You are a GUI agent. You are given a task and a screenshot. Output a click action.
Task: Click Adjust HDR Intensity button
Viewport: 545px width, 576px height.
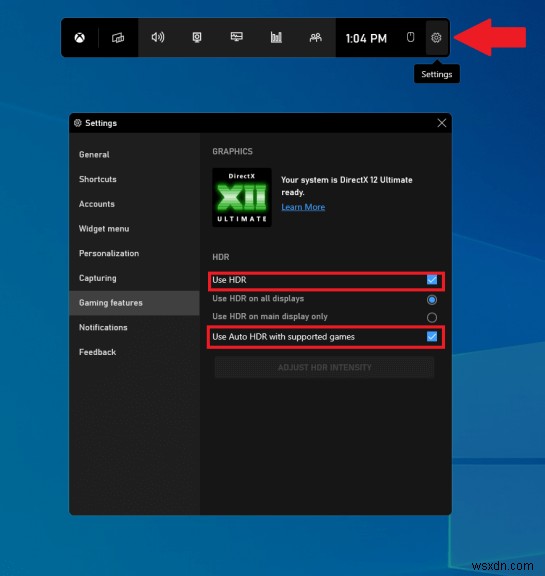[x=324, y=367]
